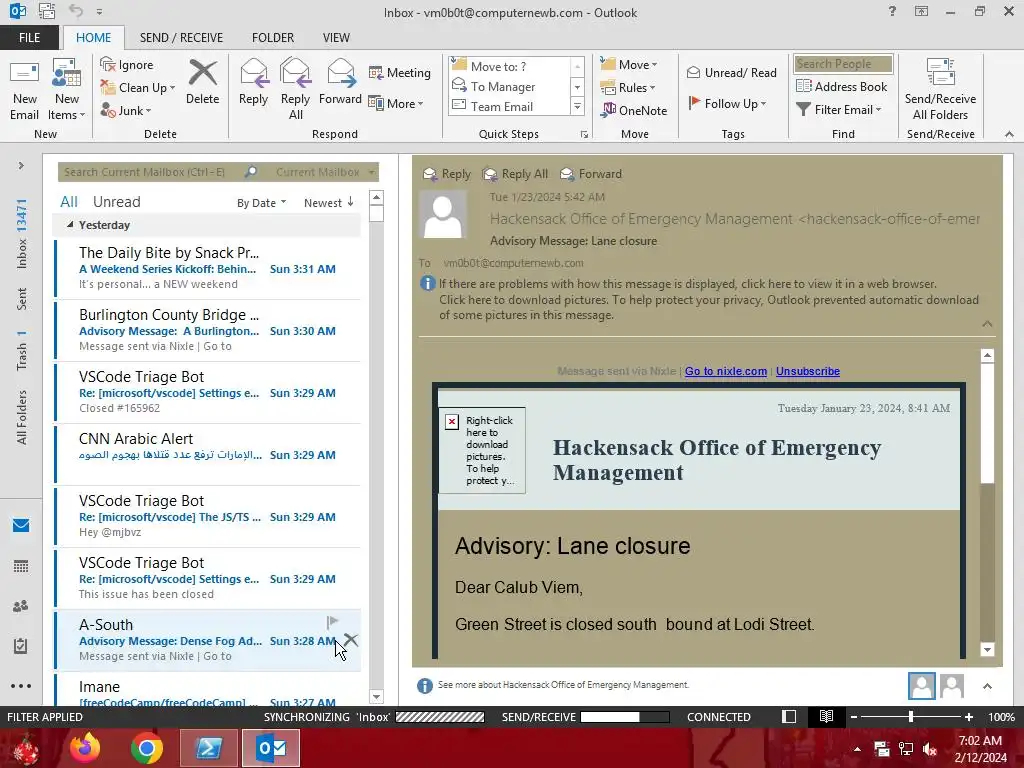Click the ribbon Reply button

pyautogui.click(x=253, y=82)
